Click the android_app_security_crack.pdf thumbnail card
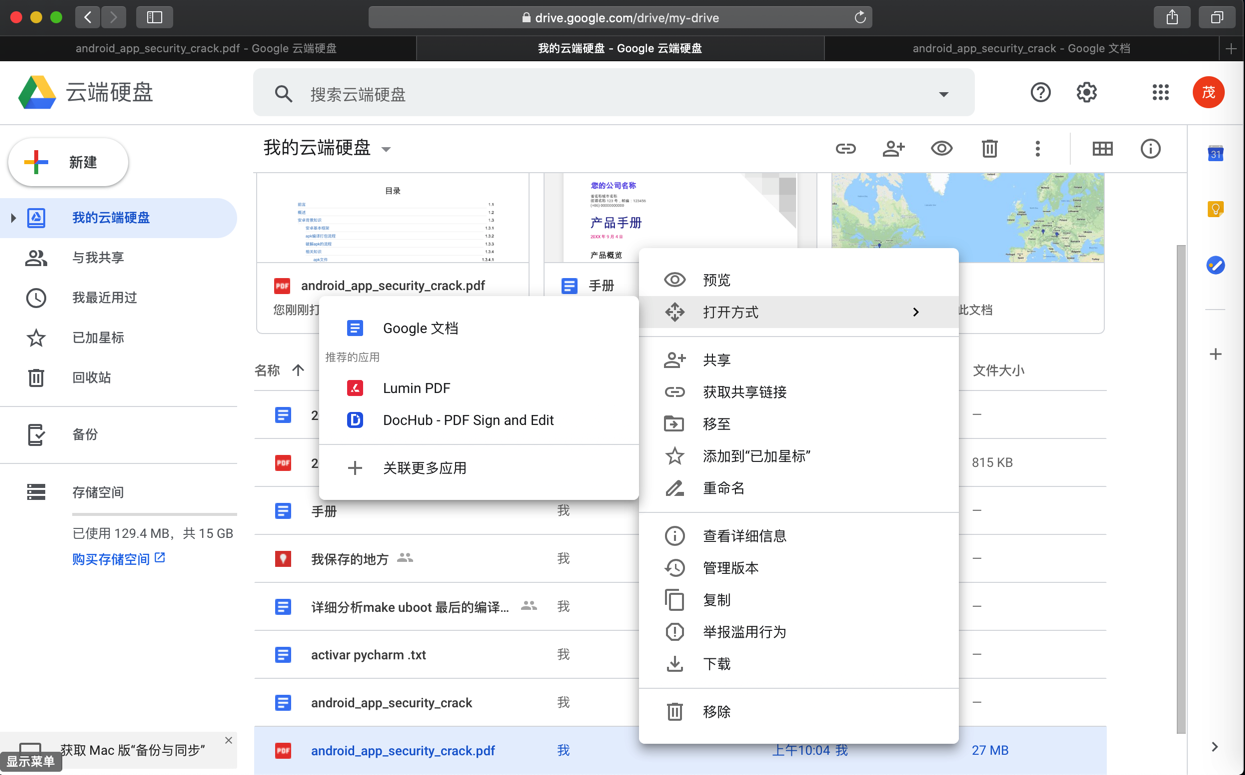The height and width of the screenshot is (775, 1245). click(x=393, y=252)
